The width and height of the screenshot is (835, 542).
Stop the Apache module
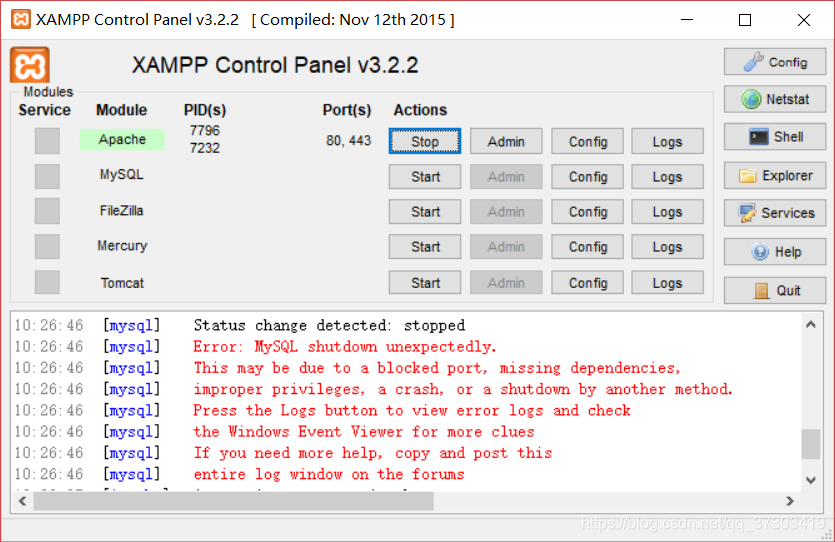(425, 142)
